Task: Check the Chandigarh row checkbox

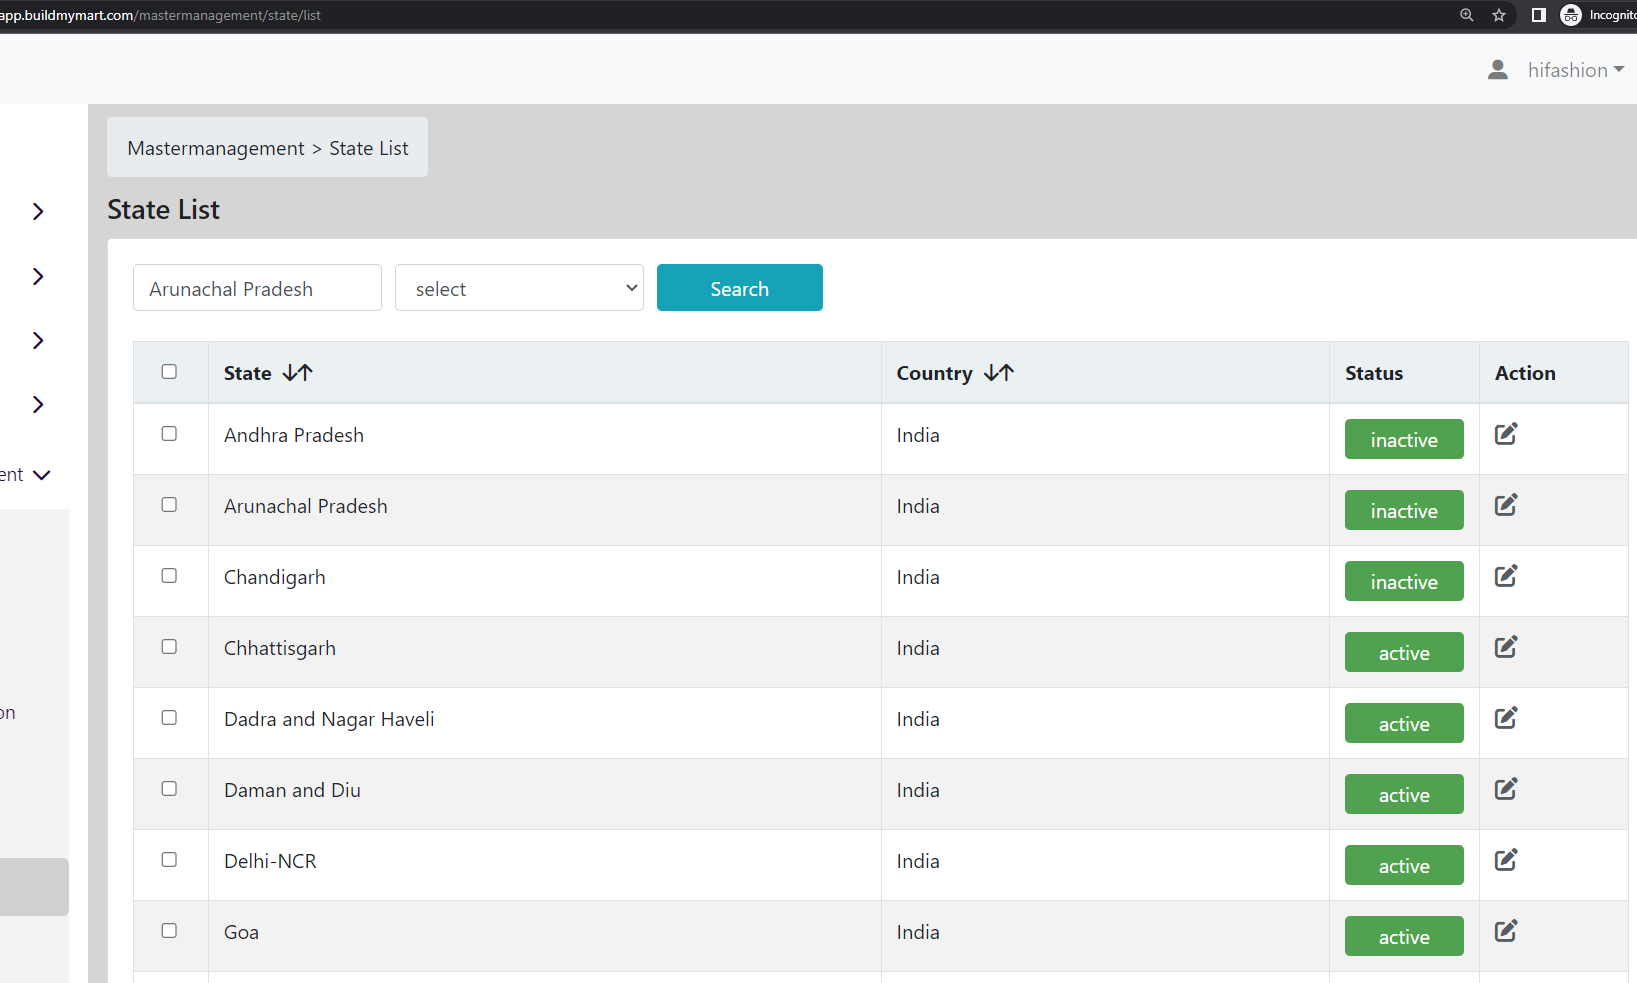Action: click(169, 576)
